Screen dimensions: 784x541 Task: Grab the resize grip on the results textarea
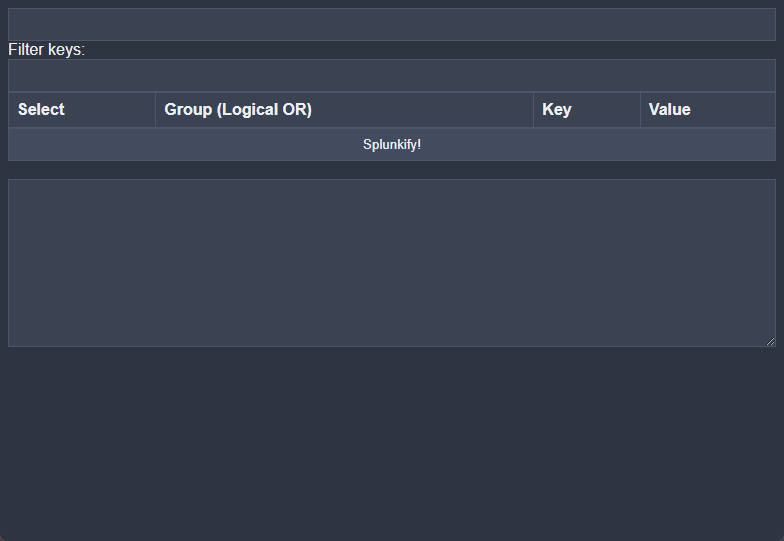pyautogui.click(x=770, y=341)
